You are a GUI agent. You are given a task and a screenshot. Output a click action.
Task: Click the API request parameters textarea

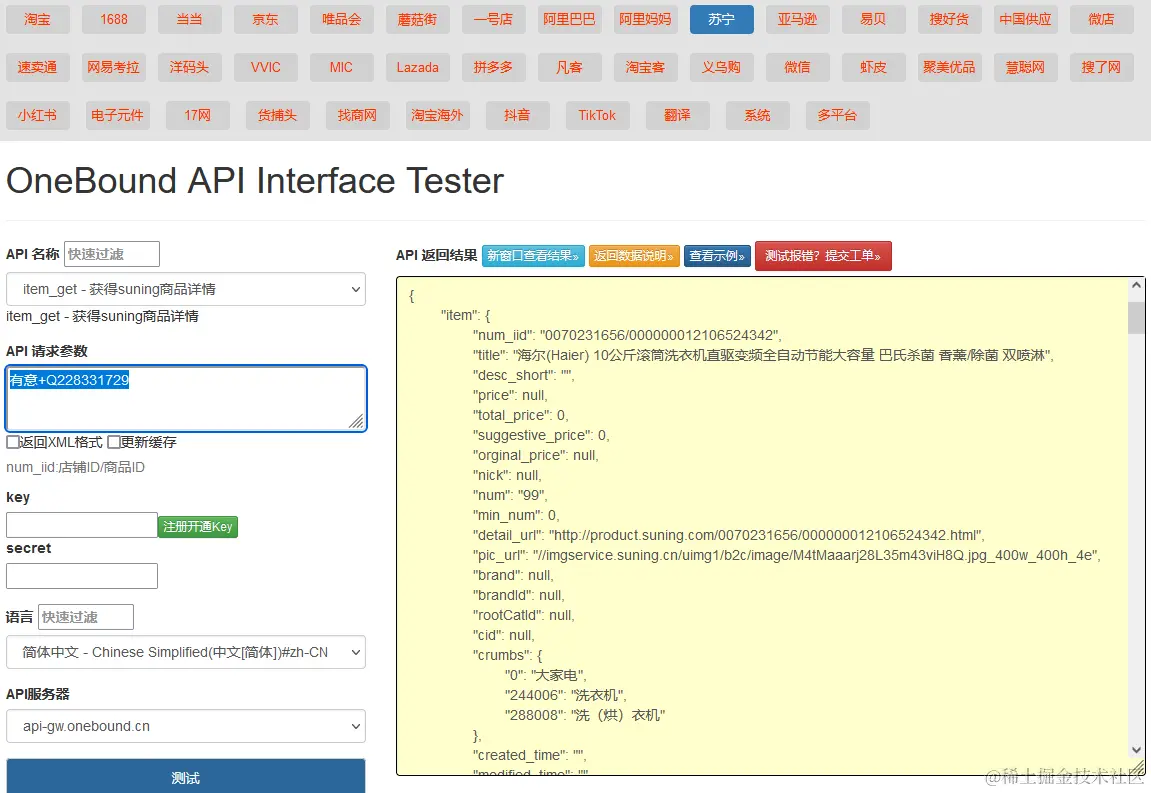pyautogui.click(x=186, y=398)
